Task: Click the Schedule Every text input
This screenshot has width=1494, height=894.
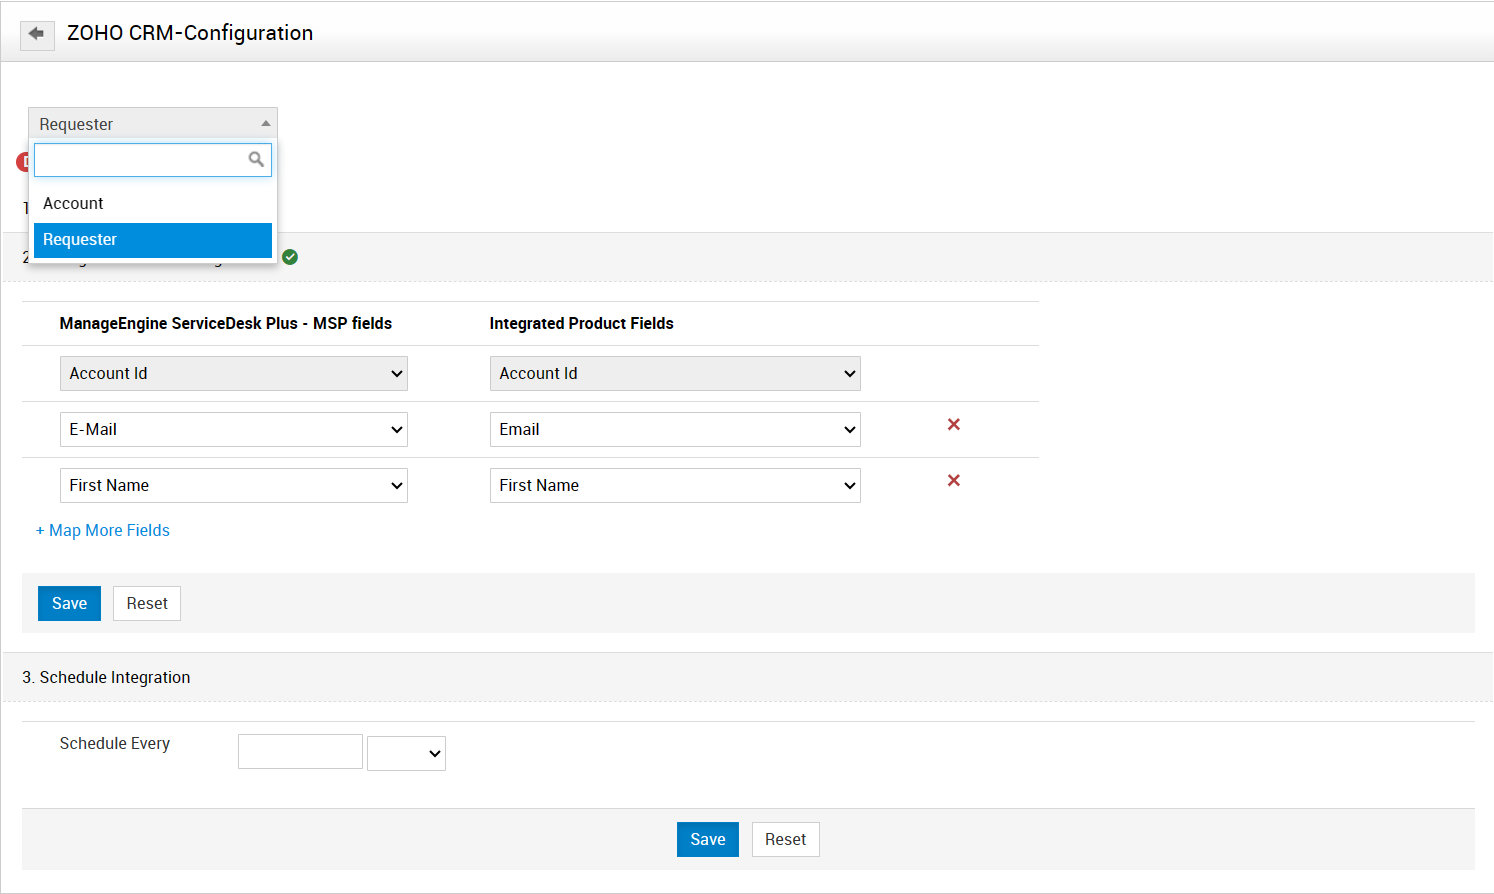Action: pos(300,752)
